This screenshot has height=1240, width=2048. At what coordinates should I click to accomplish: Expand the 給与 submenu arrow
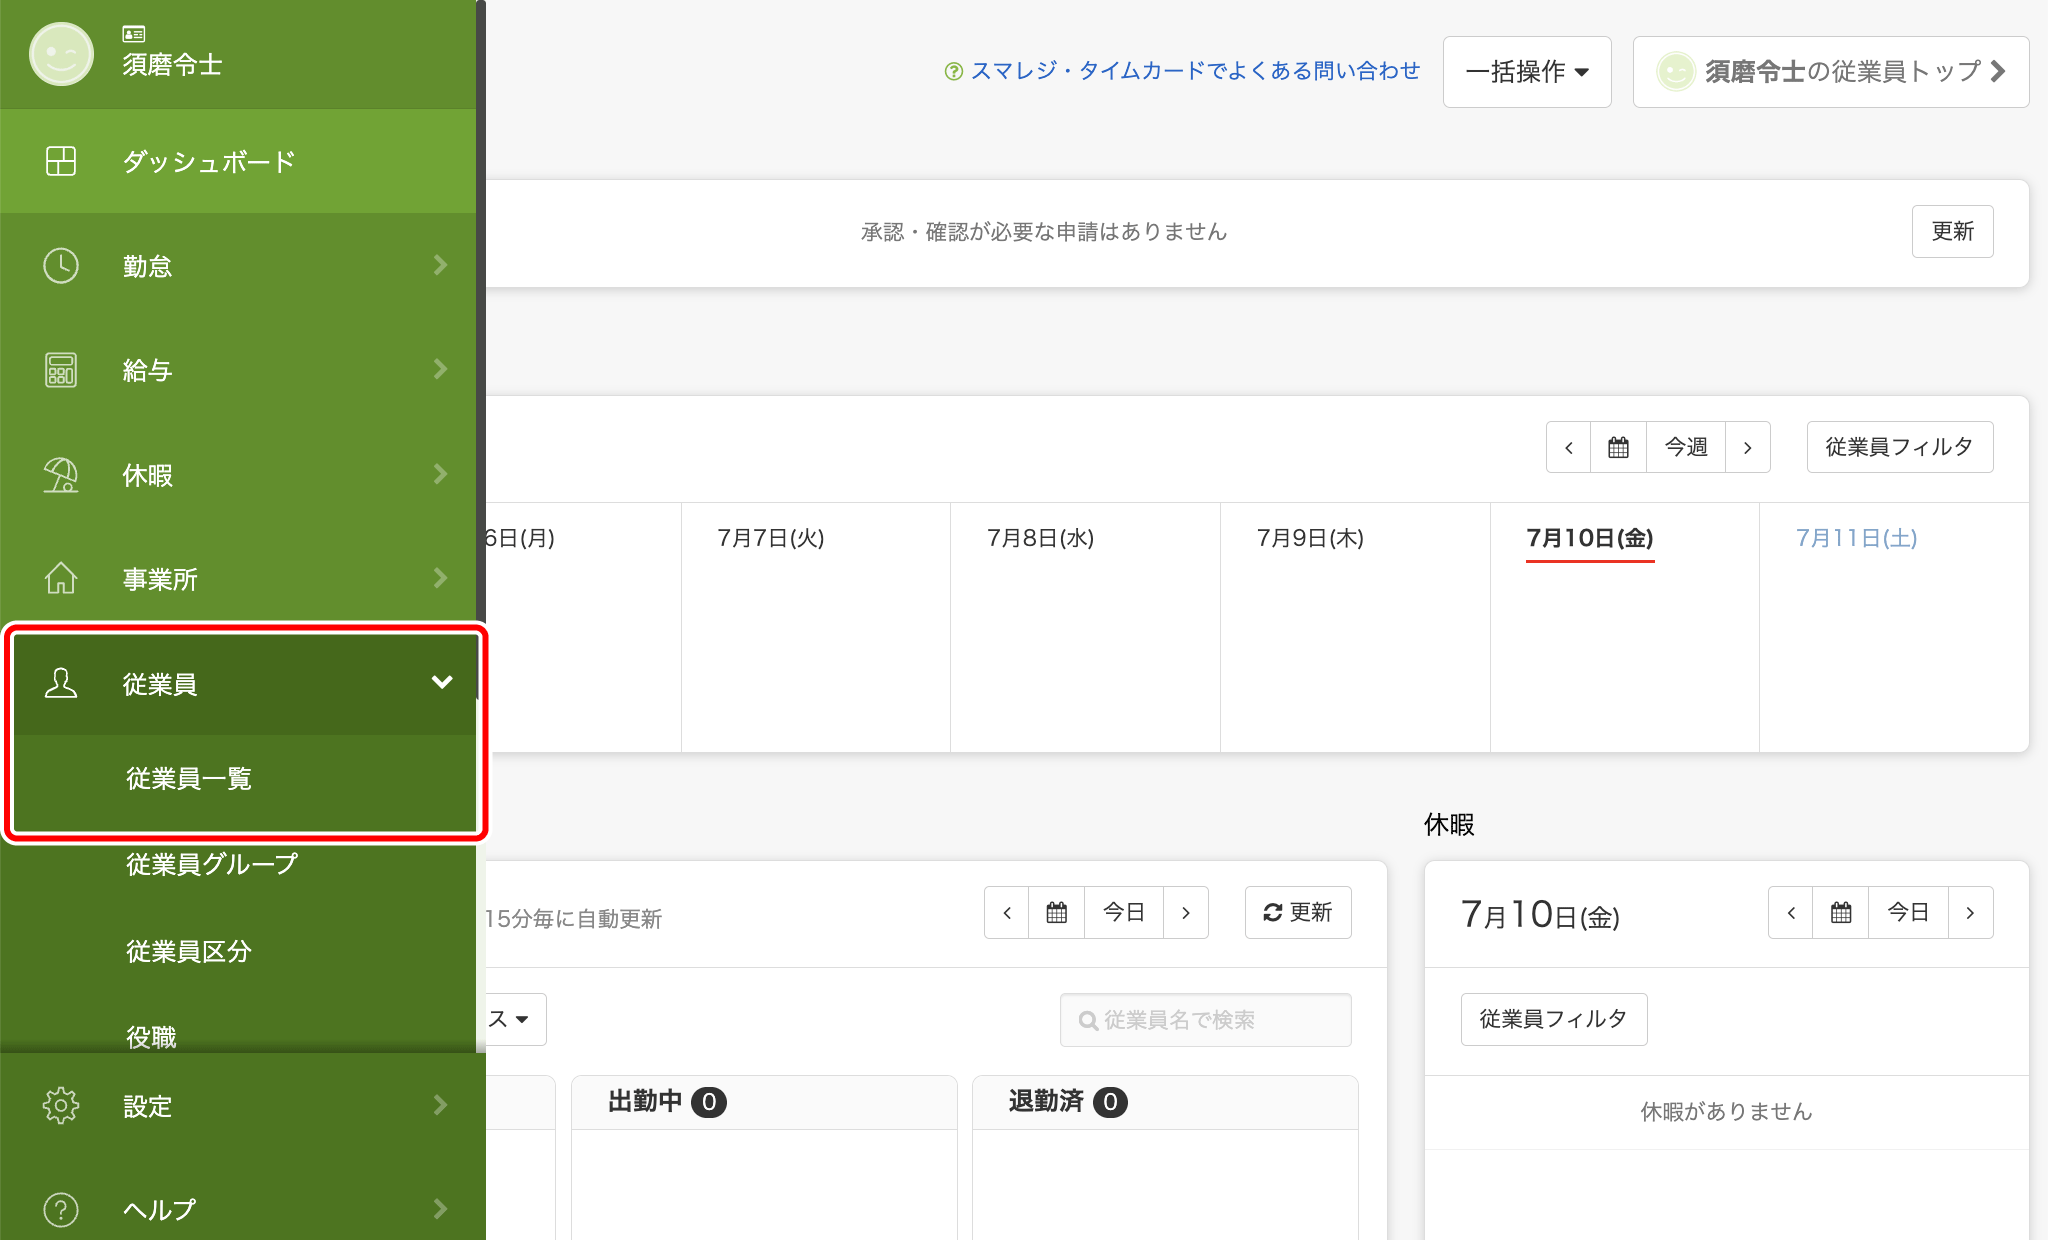click(441, 369)
